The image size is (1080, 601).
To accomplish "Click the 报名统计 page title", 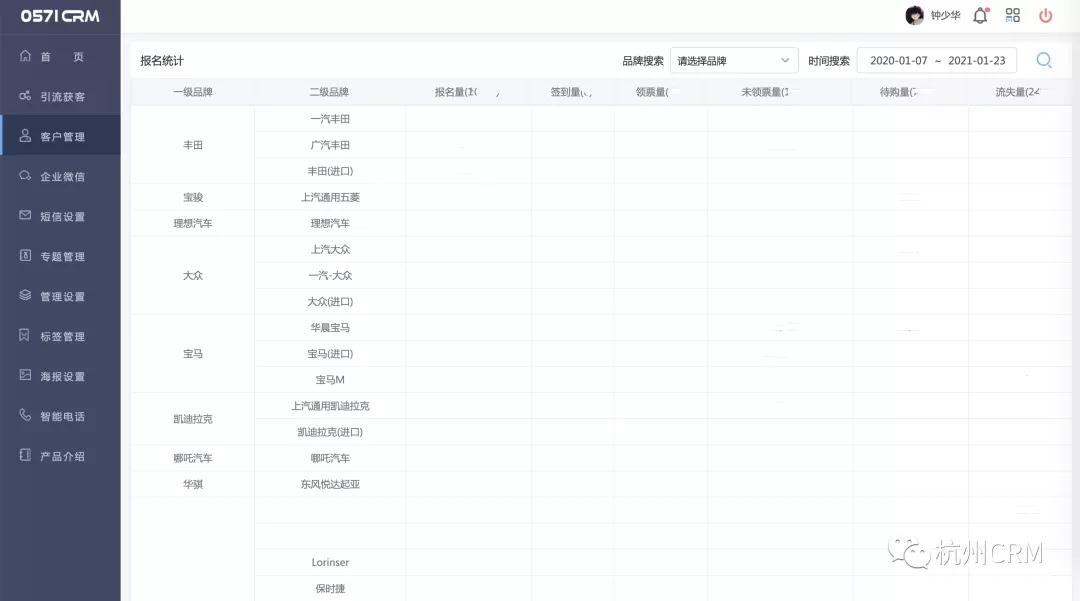I will [x=162, y=61].
